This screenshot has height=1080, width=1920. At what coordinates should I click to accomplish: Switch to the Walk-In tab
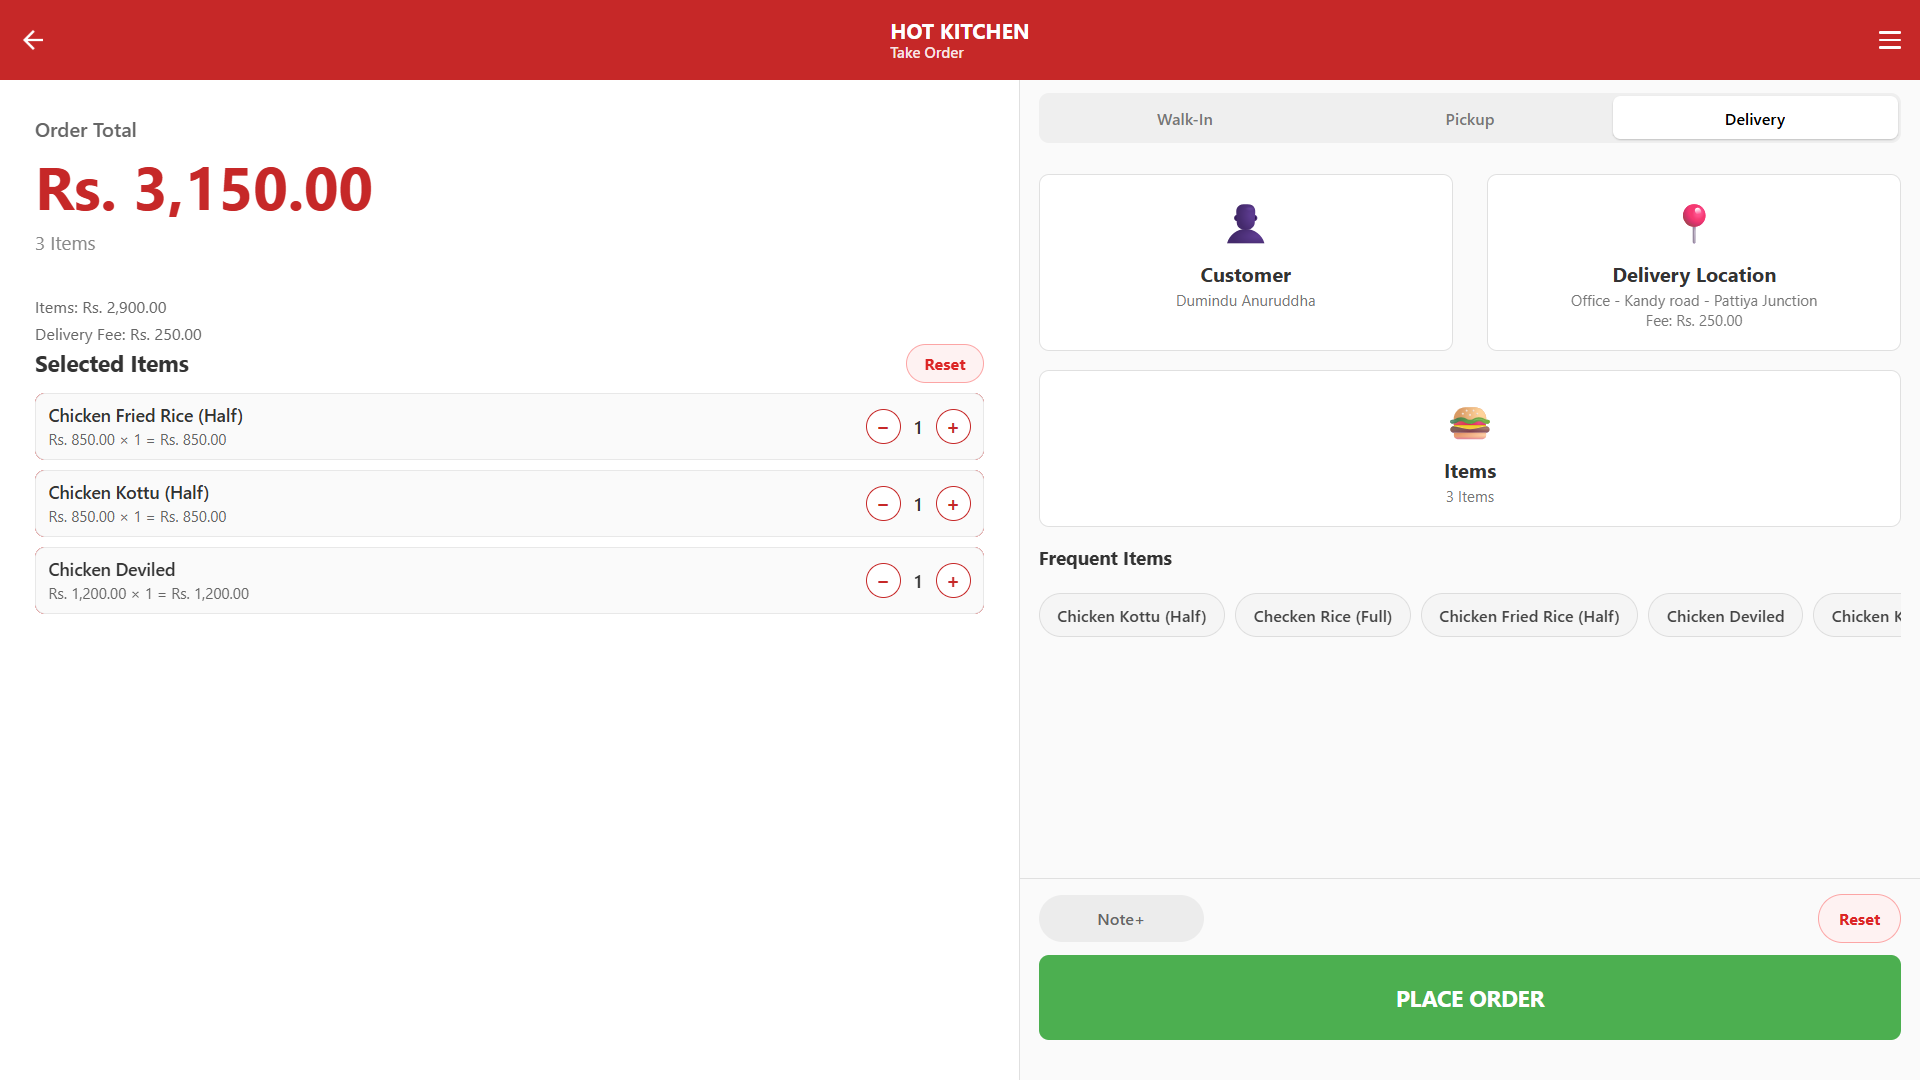(1184, 119)
